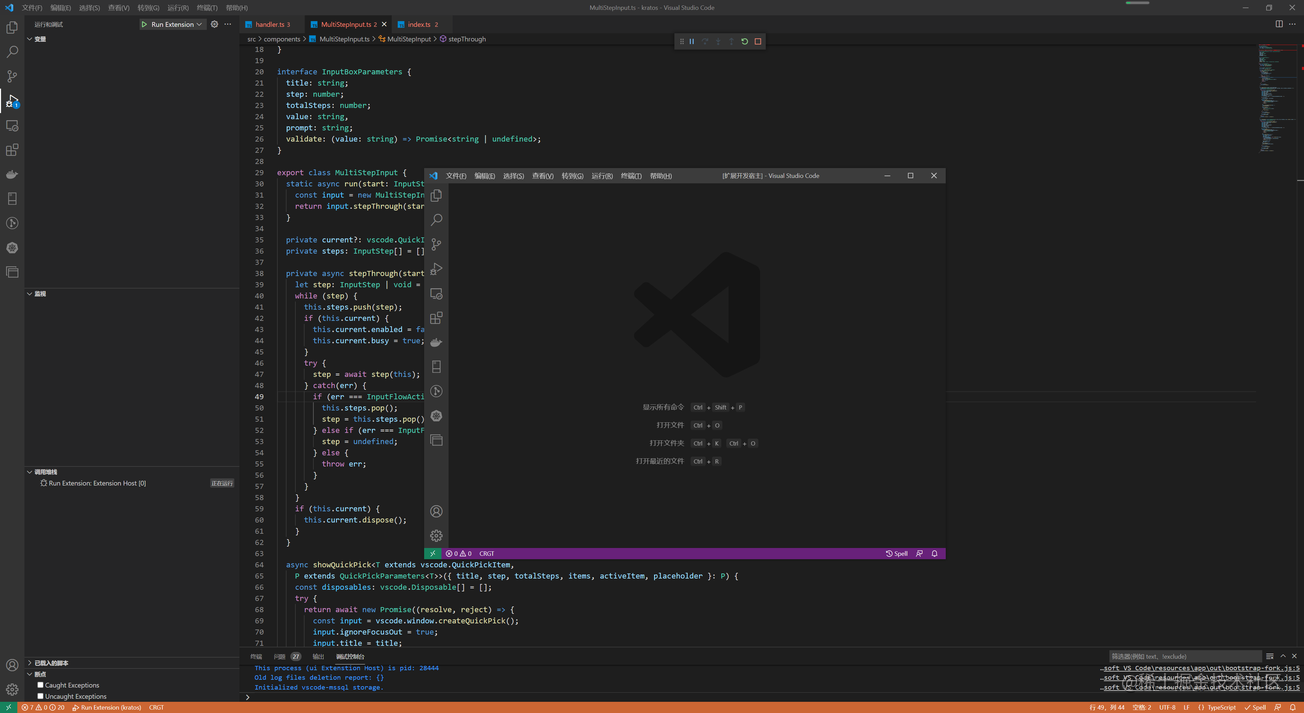Open launch.json via the debug gear icon
Viewport: 1304px width, 713px height.
[214, 24]
